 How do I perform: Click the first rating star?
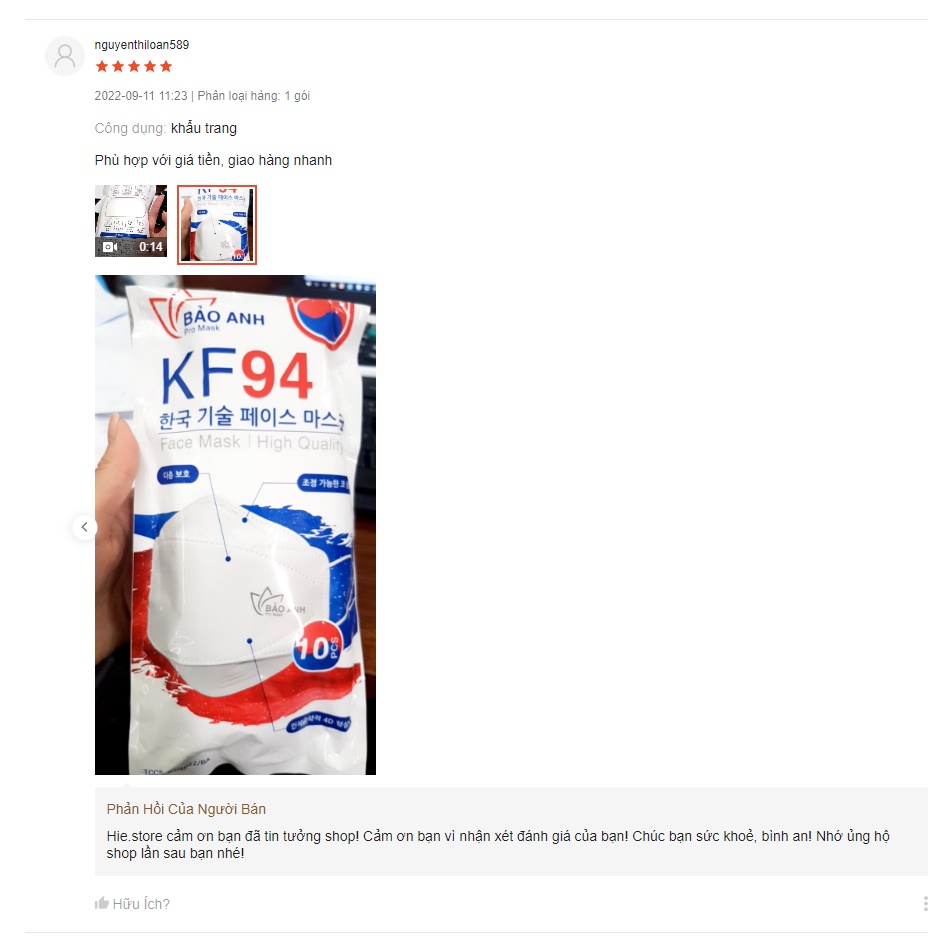click(102, 67)
